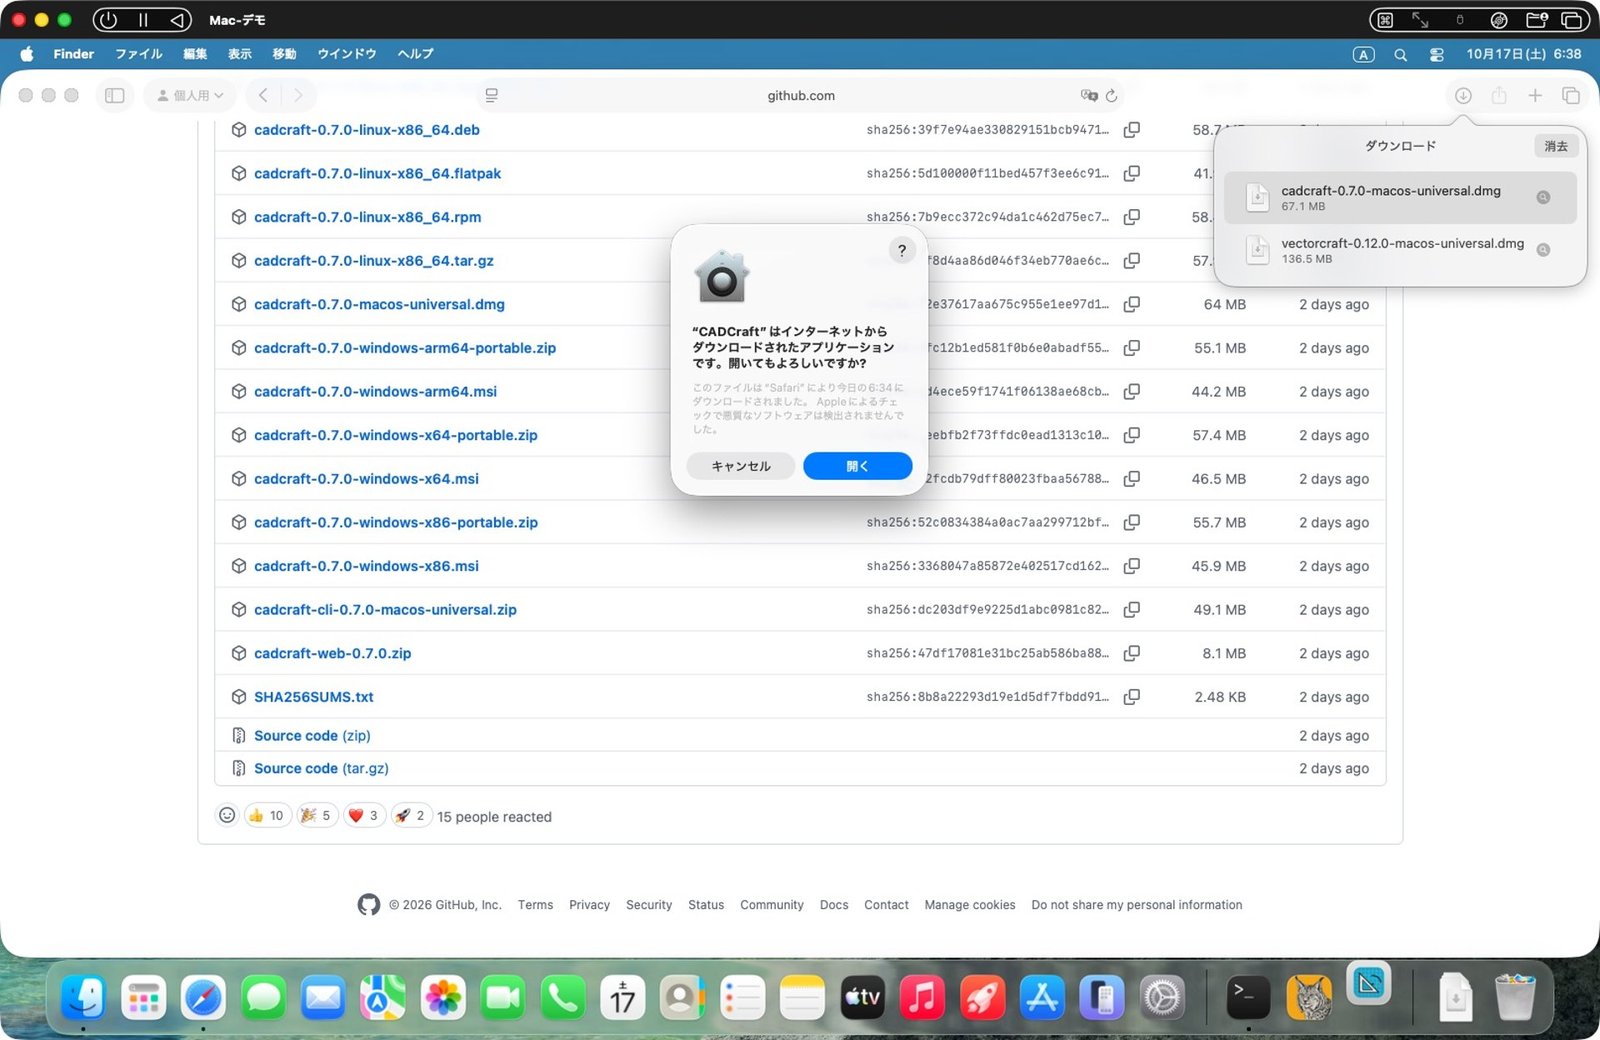Open the 個人用 profile dropdown
Image resolution: width=1600 pixels, height=1040 pixels.
click(x=190, y=96)
